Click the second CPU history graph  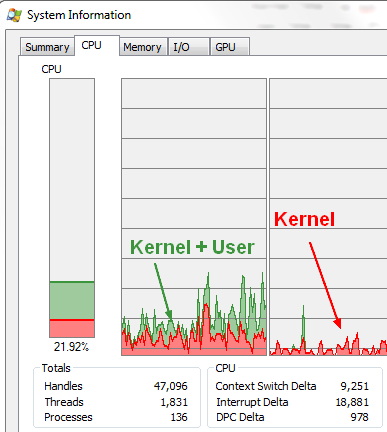(x=328, y=217)
